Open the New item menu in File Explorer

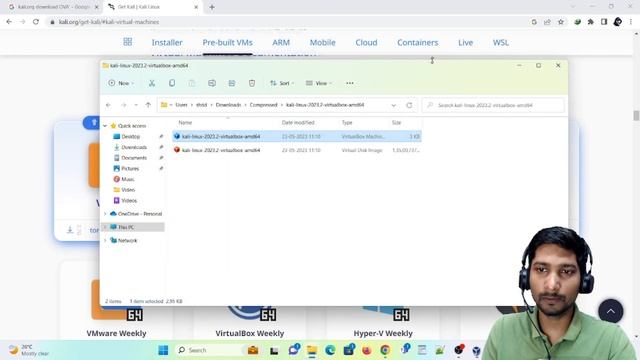121,83
